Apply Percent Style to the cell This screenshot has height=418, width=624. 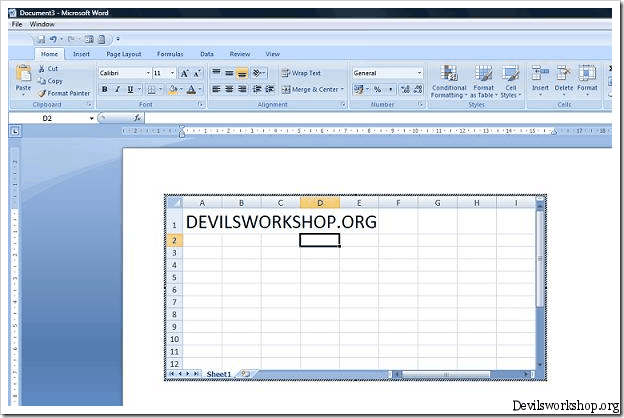tap(377, 89)
